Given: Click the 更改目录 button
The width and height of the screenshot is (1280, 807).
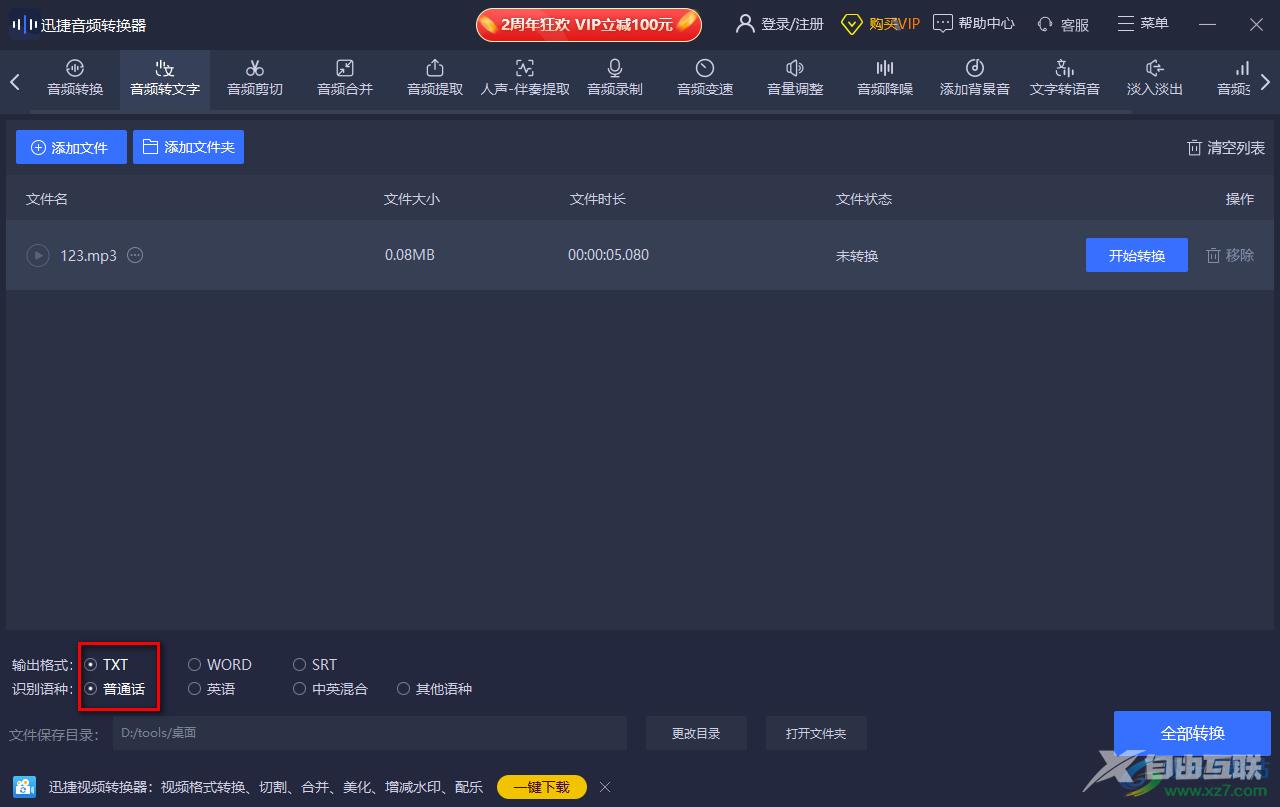Looking at the screenshot, I should coord(696,733).
